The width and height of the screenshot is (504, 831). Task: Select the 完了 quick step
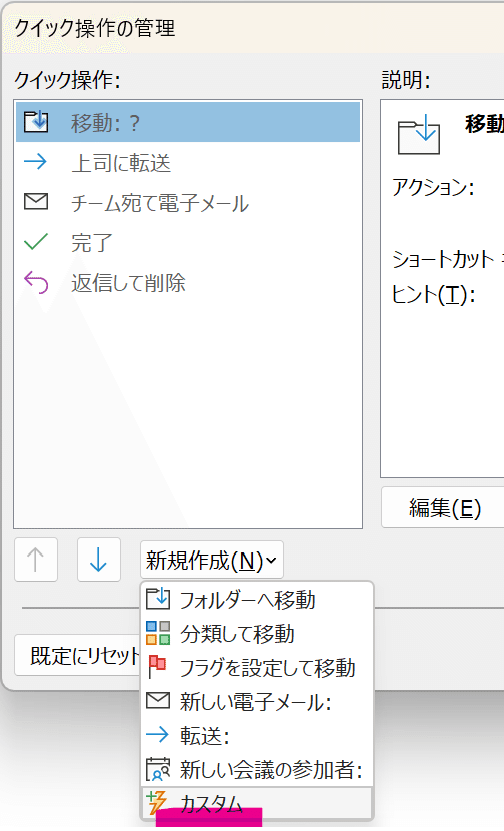[x=188, y=242]
